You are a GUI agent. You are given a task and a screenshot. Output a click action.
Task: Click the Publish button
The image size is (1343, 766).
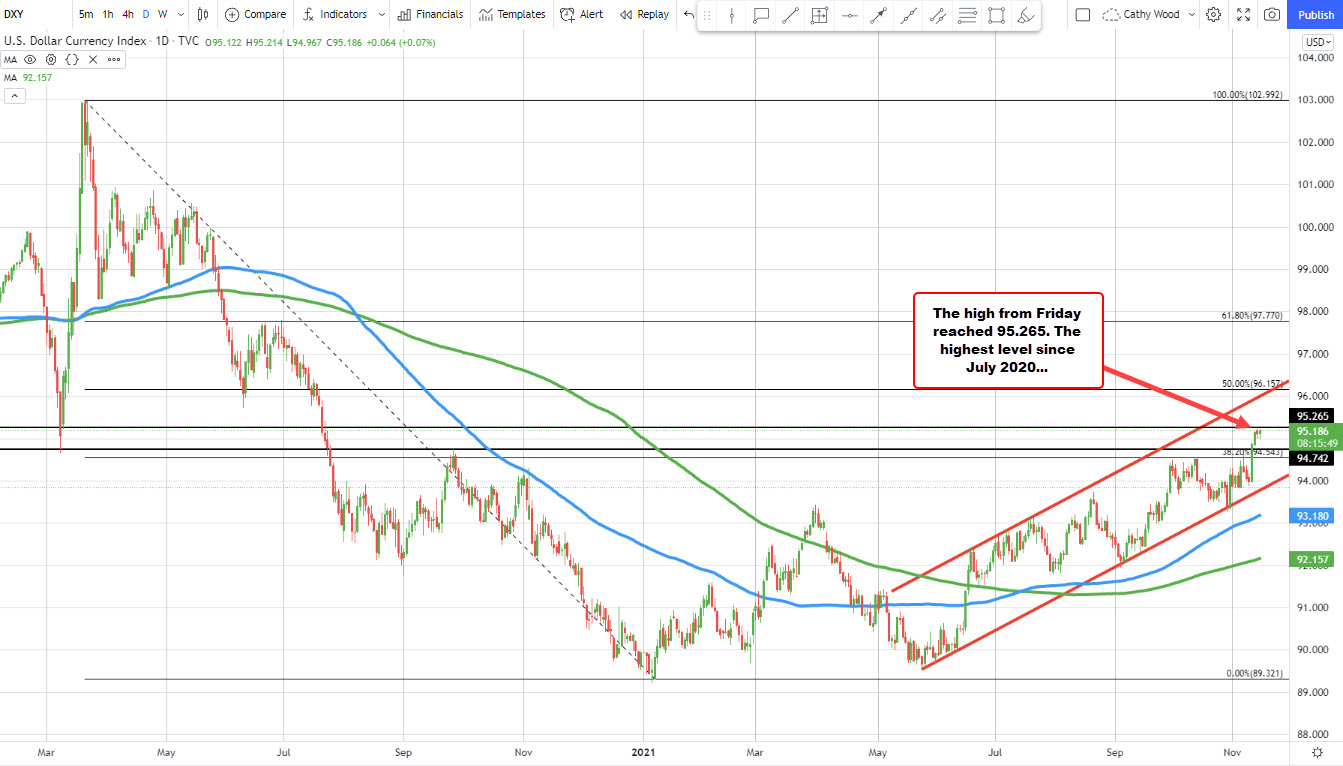pos(1315,14)
